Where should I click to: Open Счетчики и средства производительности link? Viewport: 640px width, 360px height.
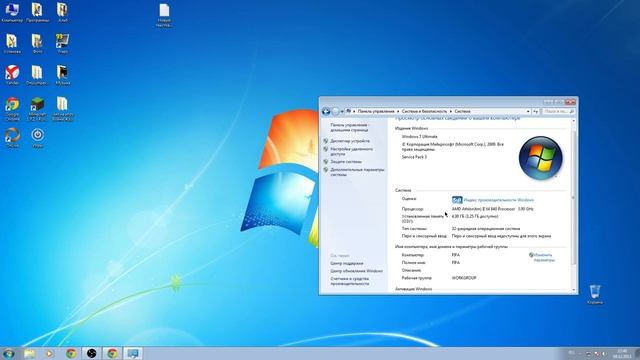pyautogui.click(x=350, y=281)
